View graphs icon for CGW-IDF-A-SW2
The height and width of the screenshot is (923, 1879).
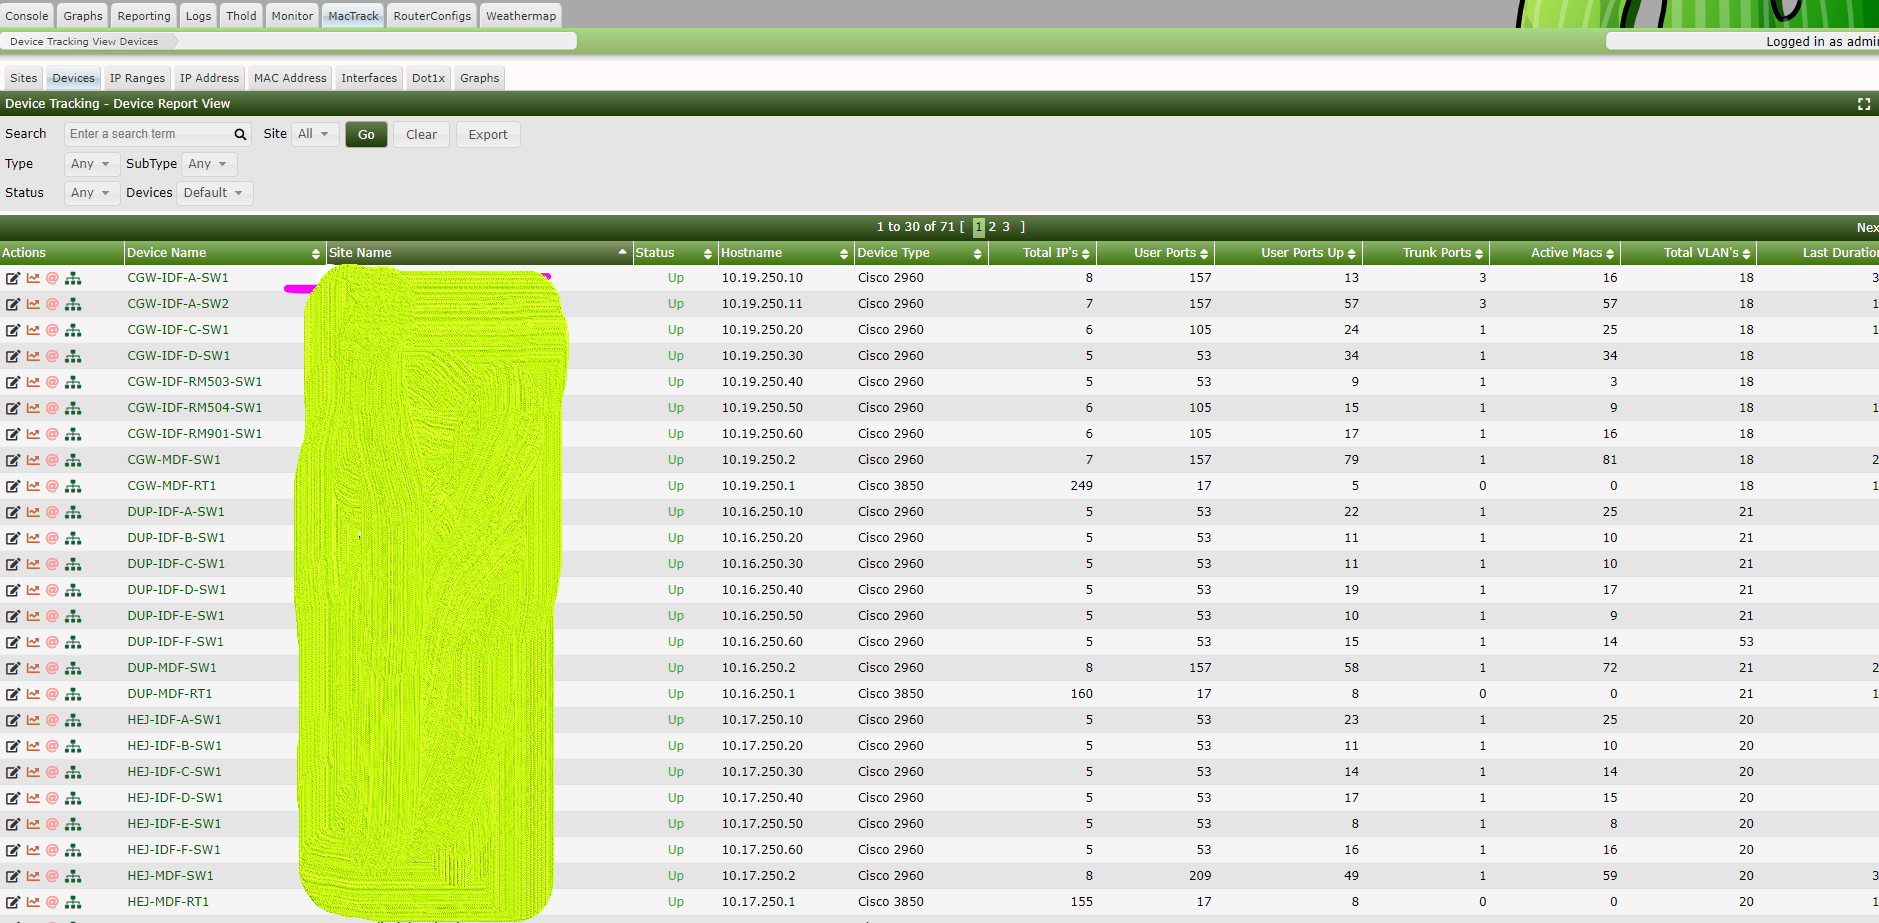(x=33, y=304)
